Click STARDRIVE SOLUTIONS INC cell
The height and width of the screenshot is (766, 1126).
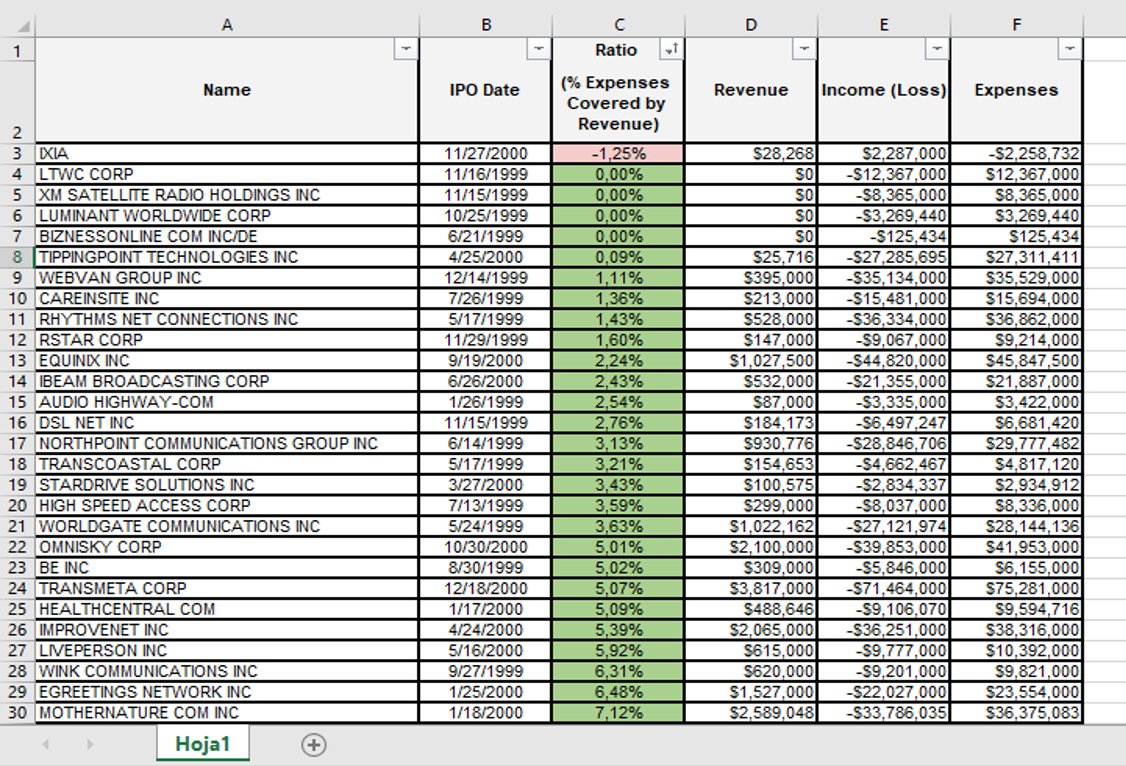coord(227,485)
